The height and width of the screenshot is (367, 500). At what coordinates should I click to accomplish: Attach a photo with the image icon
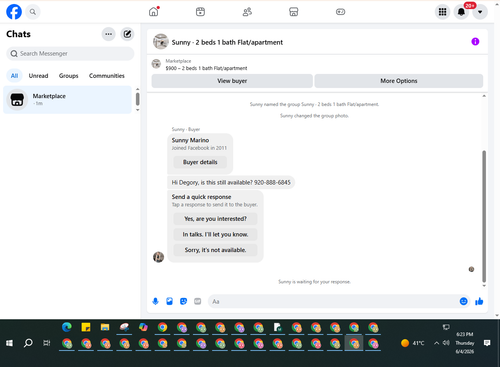coord(170,302)
